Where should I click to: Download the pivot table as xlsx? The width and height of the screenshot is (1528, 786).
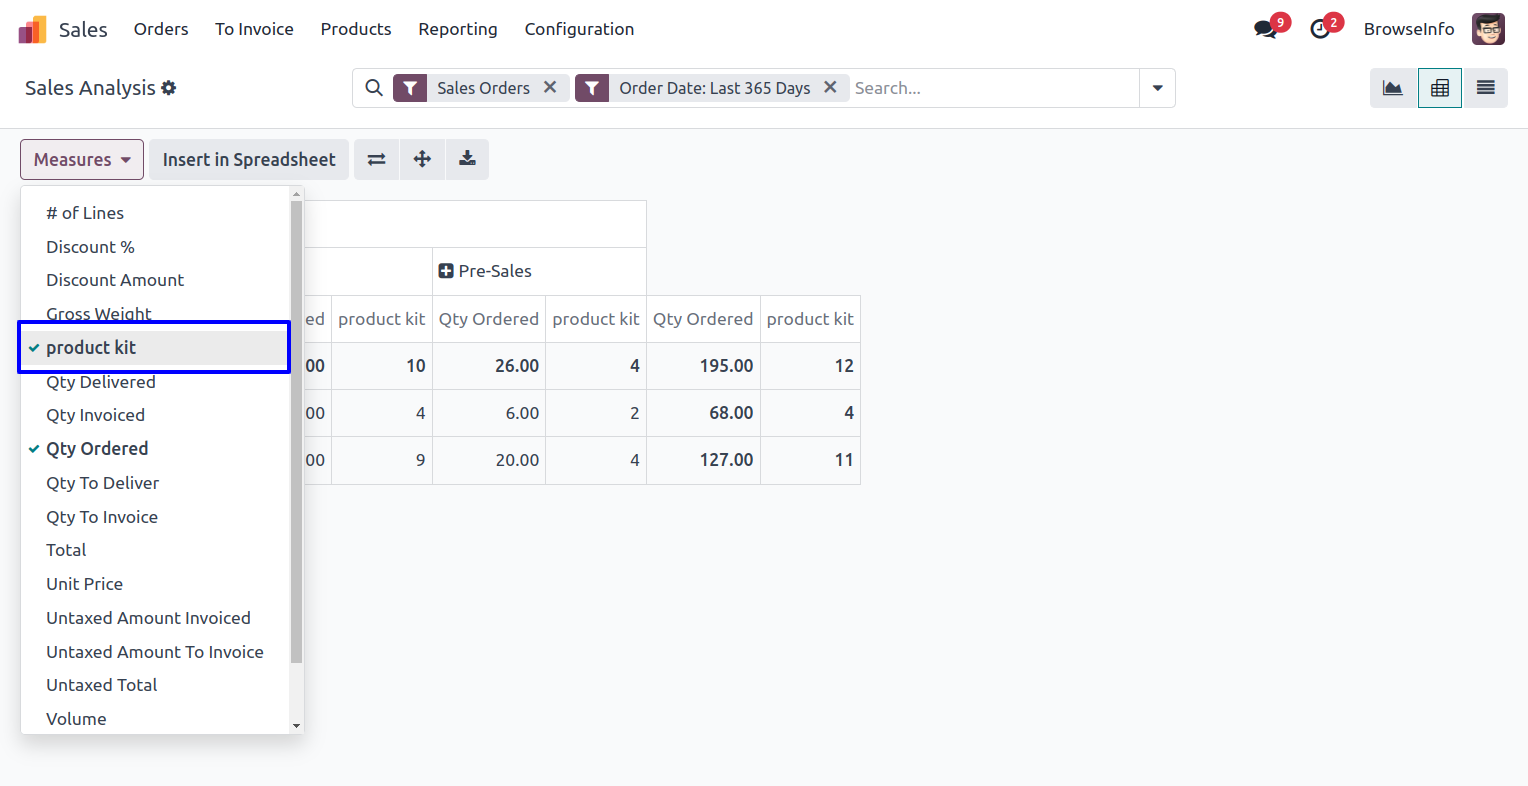[467, 160]
